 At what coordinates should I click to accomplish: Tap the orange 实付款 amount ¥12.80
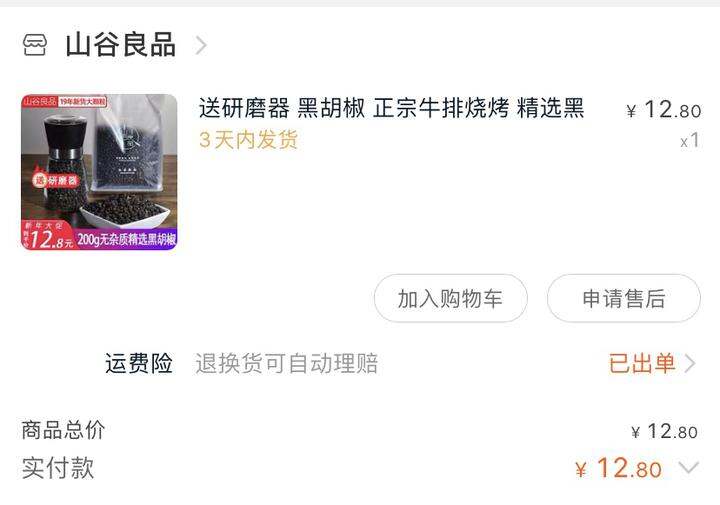click(618, 468)
